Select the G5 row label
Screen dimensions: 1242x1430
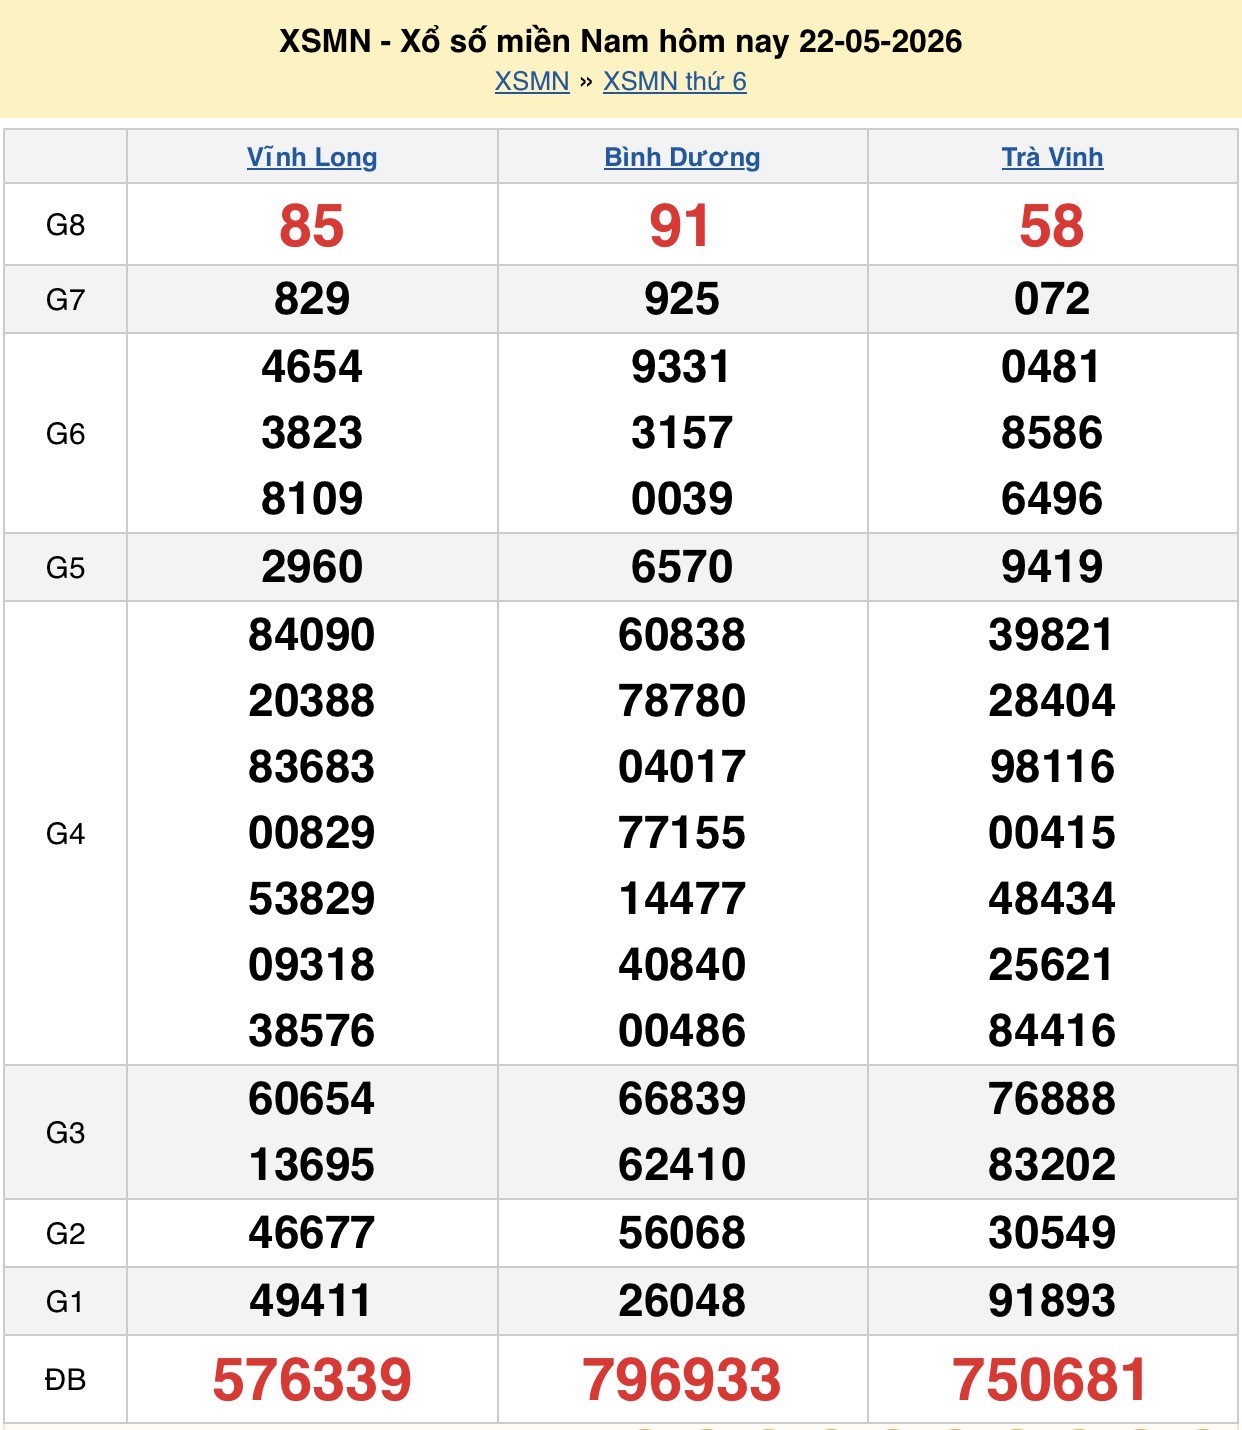coord(65,567)
